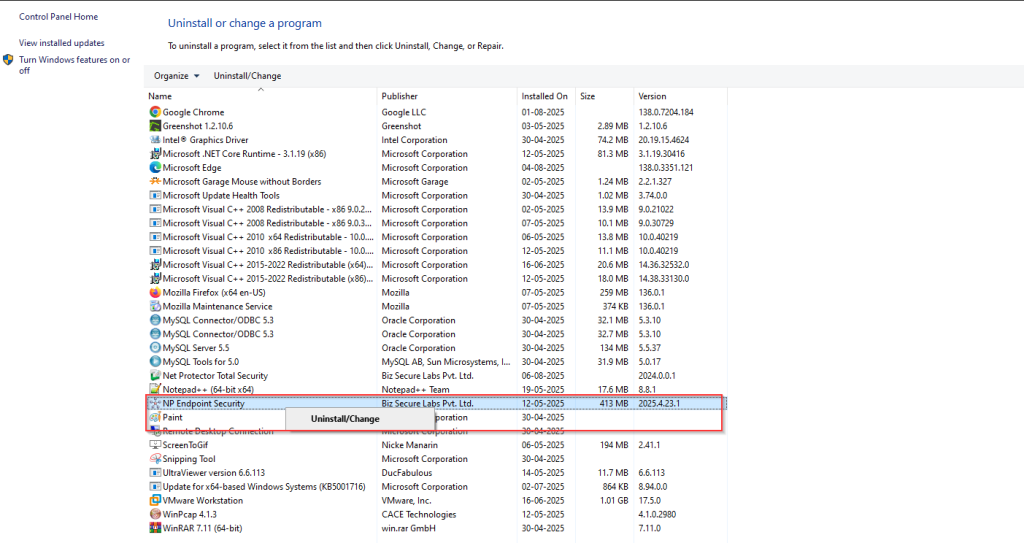
Task: Select the Notepad++ program icon
Action: [155, 389]
